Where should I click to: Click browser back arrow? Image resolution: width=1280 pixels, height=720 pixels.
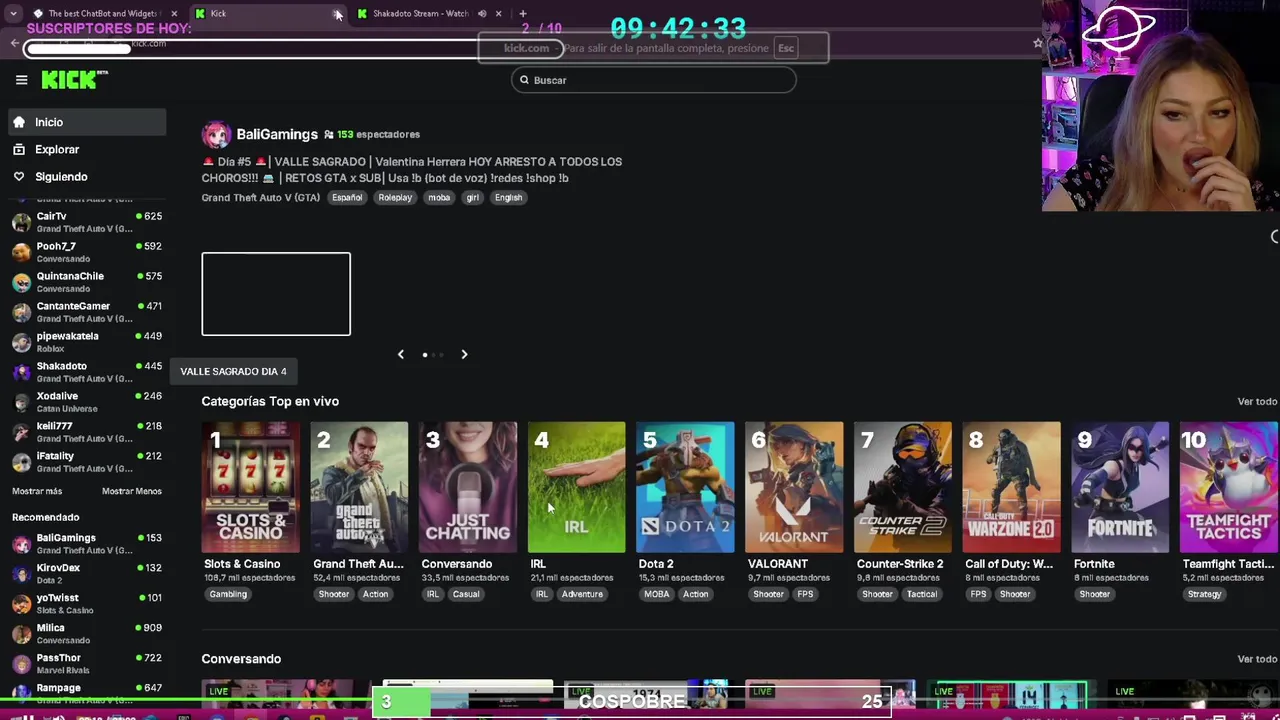pos(14,43)
